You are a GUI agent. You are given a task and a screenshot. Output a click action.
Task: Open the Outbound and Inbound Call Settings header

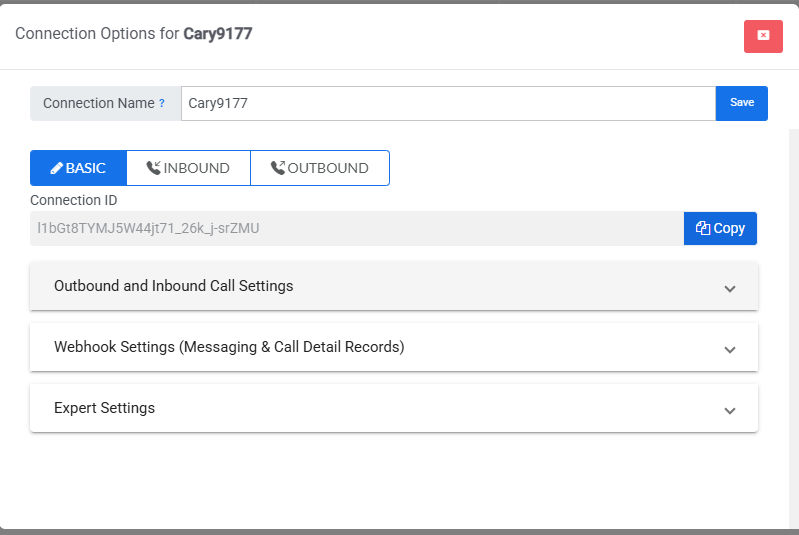click(174, 286)
